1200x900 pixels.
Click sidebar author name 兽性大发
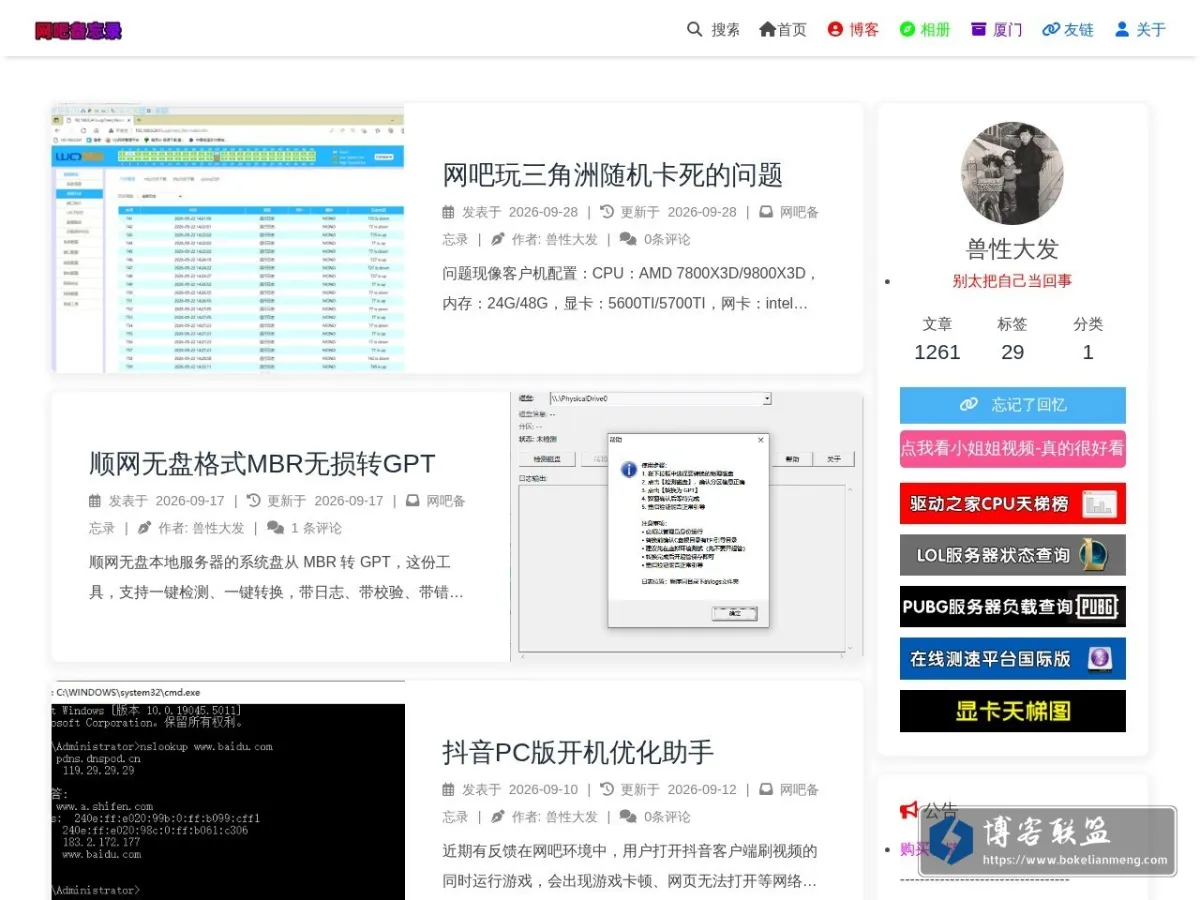1012,249
